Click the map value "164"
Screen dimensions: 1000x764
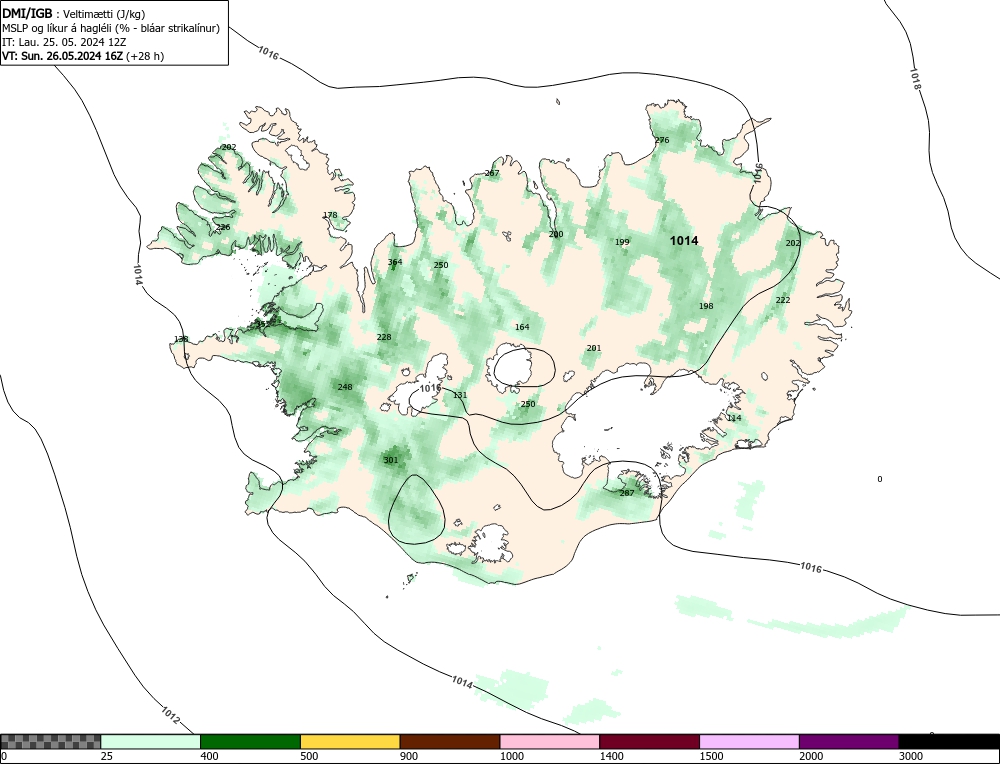pyautogui.click(x=522, y=327)
